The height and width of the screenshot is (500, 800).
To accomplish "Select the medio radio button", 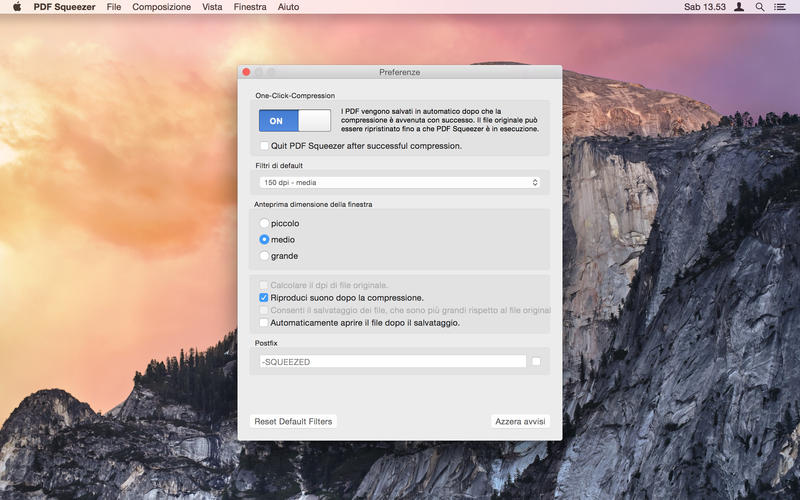I will [264, 239].
